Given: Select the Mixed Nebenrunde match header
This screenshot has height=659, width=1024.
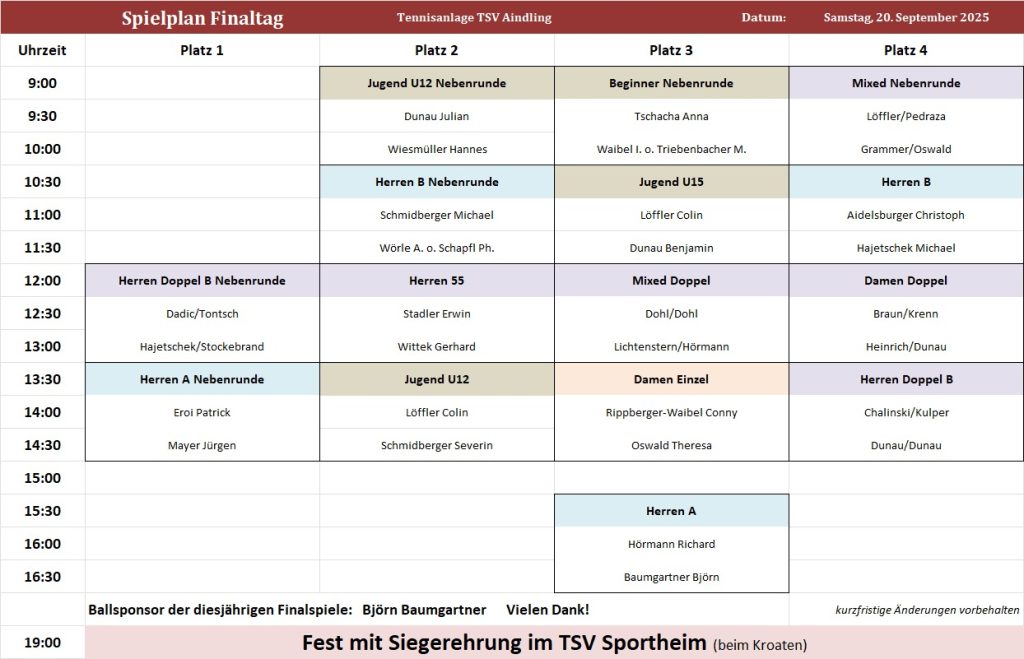Looking at the screenshot, I should point(906,83).
